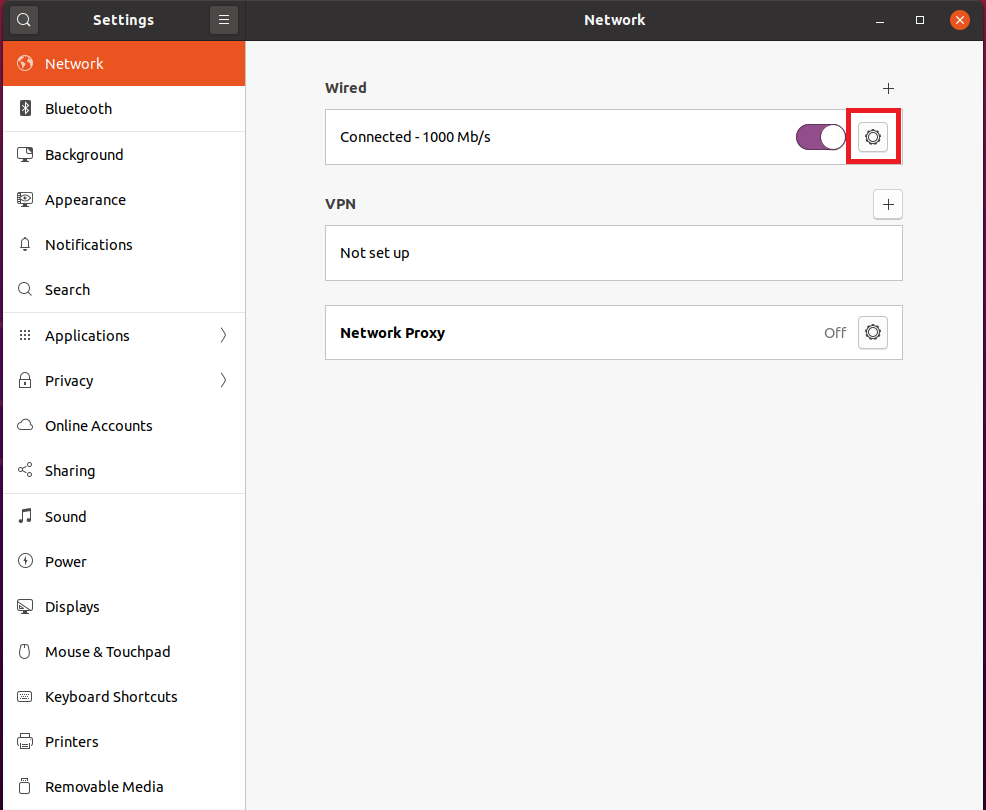Add a VPN connection with plus button
The image size is (986, 810).
(x=888, y=204)
